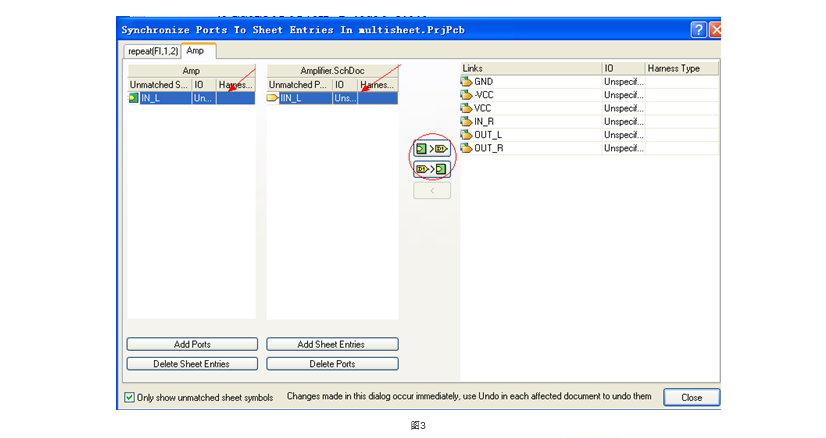Viewport: 826px width, 438px height.
Task: Select the OUT_L link icon
Action: click(x=466, y=135)
